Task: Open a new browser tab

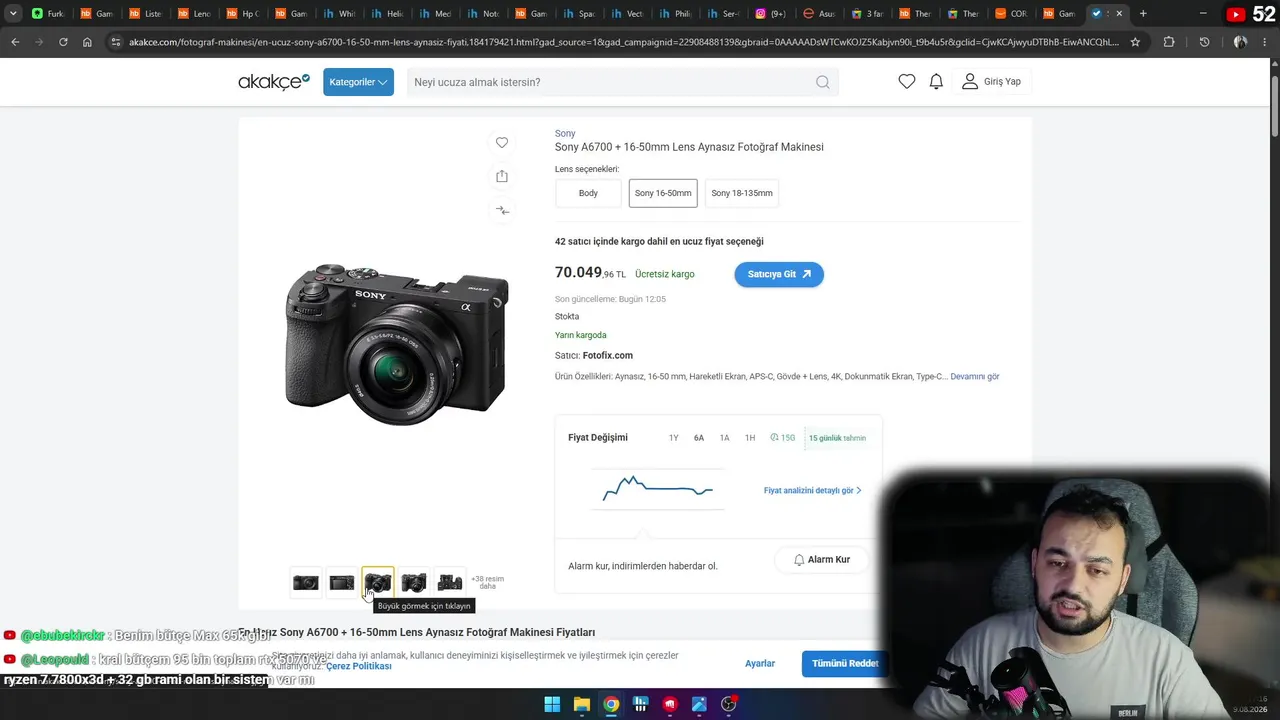Action: pyautogui.click(x=1143, y=14)
